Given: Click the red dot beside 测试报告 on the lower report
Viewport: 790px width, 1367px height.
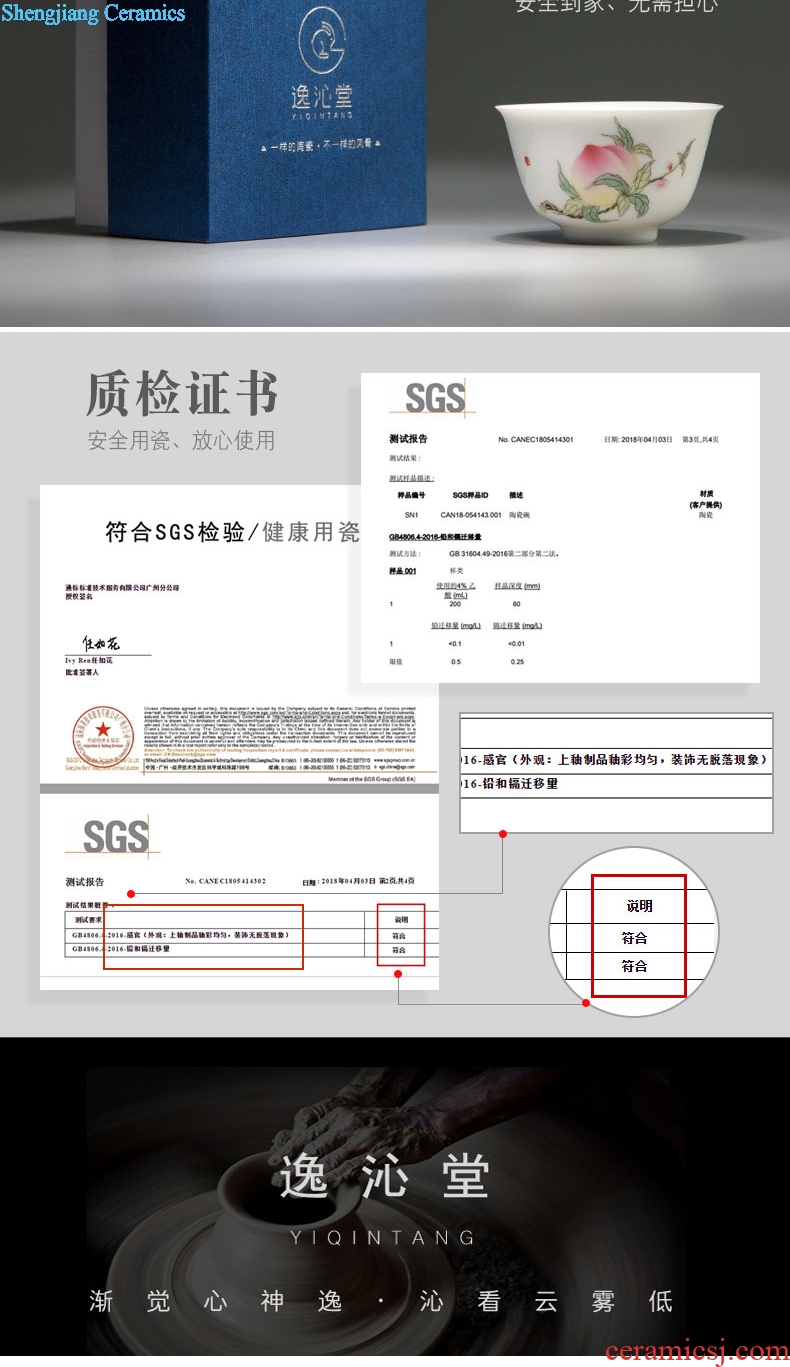Looking at the screenshot, I should [x=130, y=893].
